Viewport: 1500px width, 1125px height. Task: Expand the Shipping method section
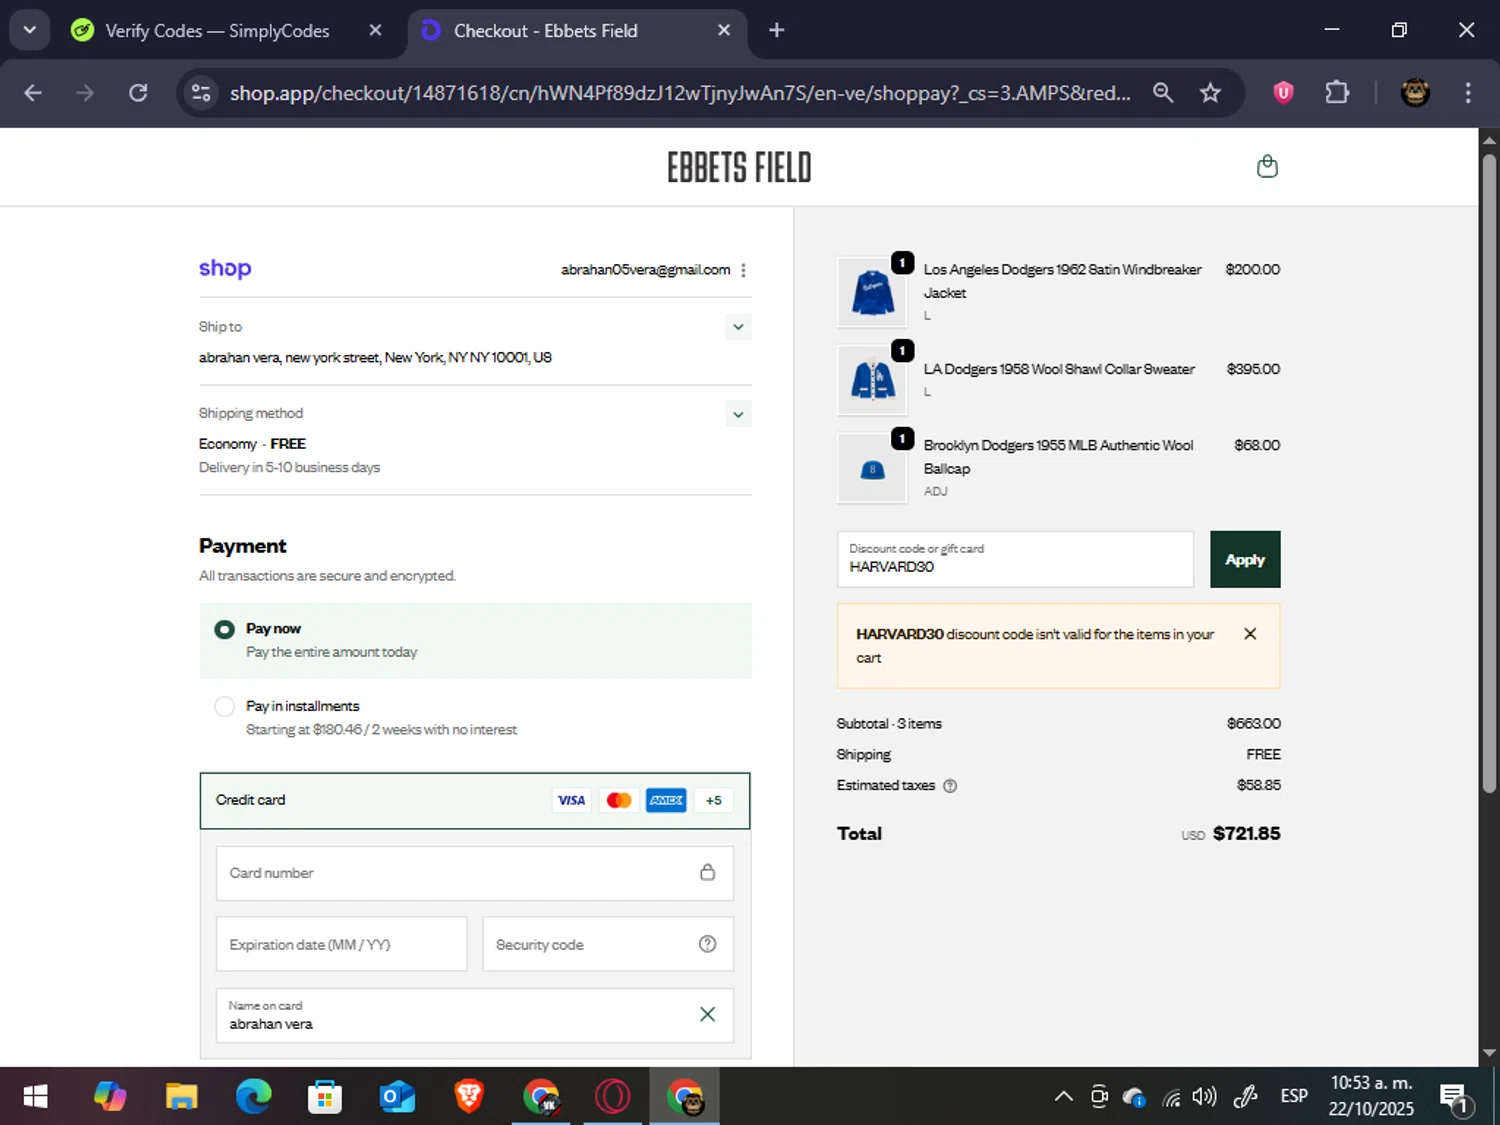(x=738, y=414)
